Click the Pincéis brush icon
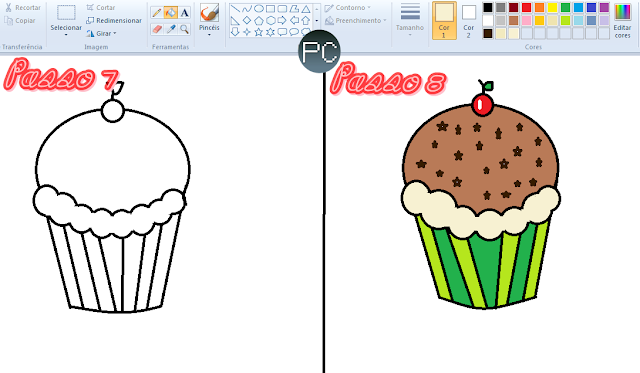The image size is (640, 373). click(209, 13)
